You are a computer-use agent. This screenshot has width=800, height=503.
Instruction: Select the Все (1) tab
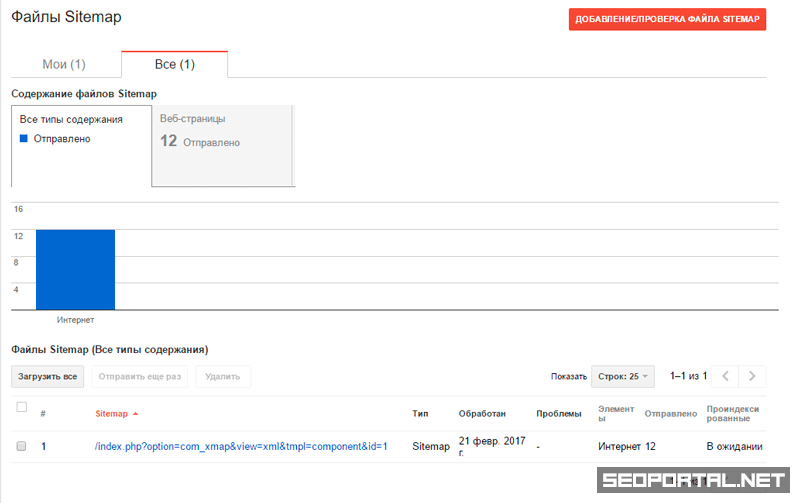174,64
